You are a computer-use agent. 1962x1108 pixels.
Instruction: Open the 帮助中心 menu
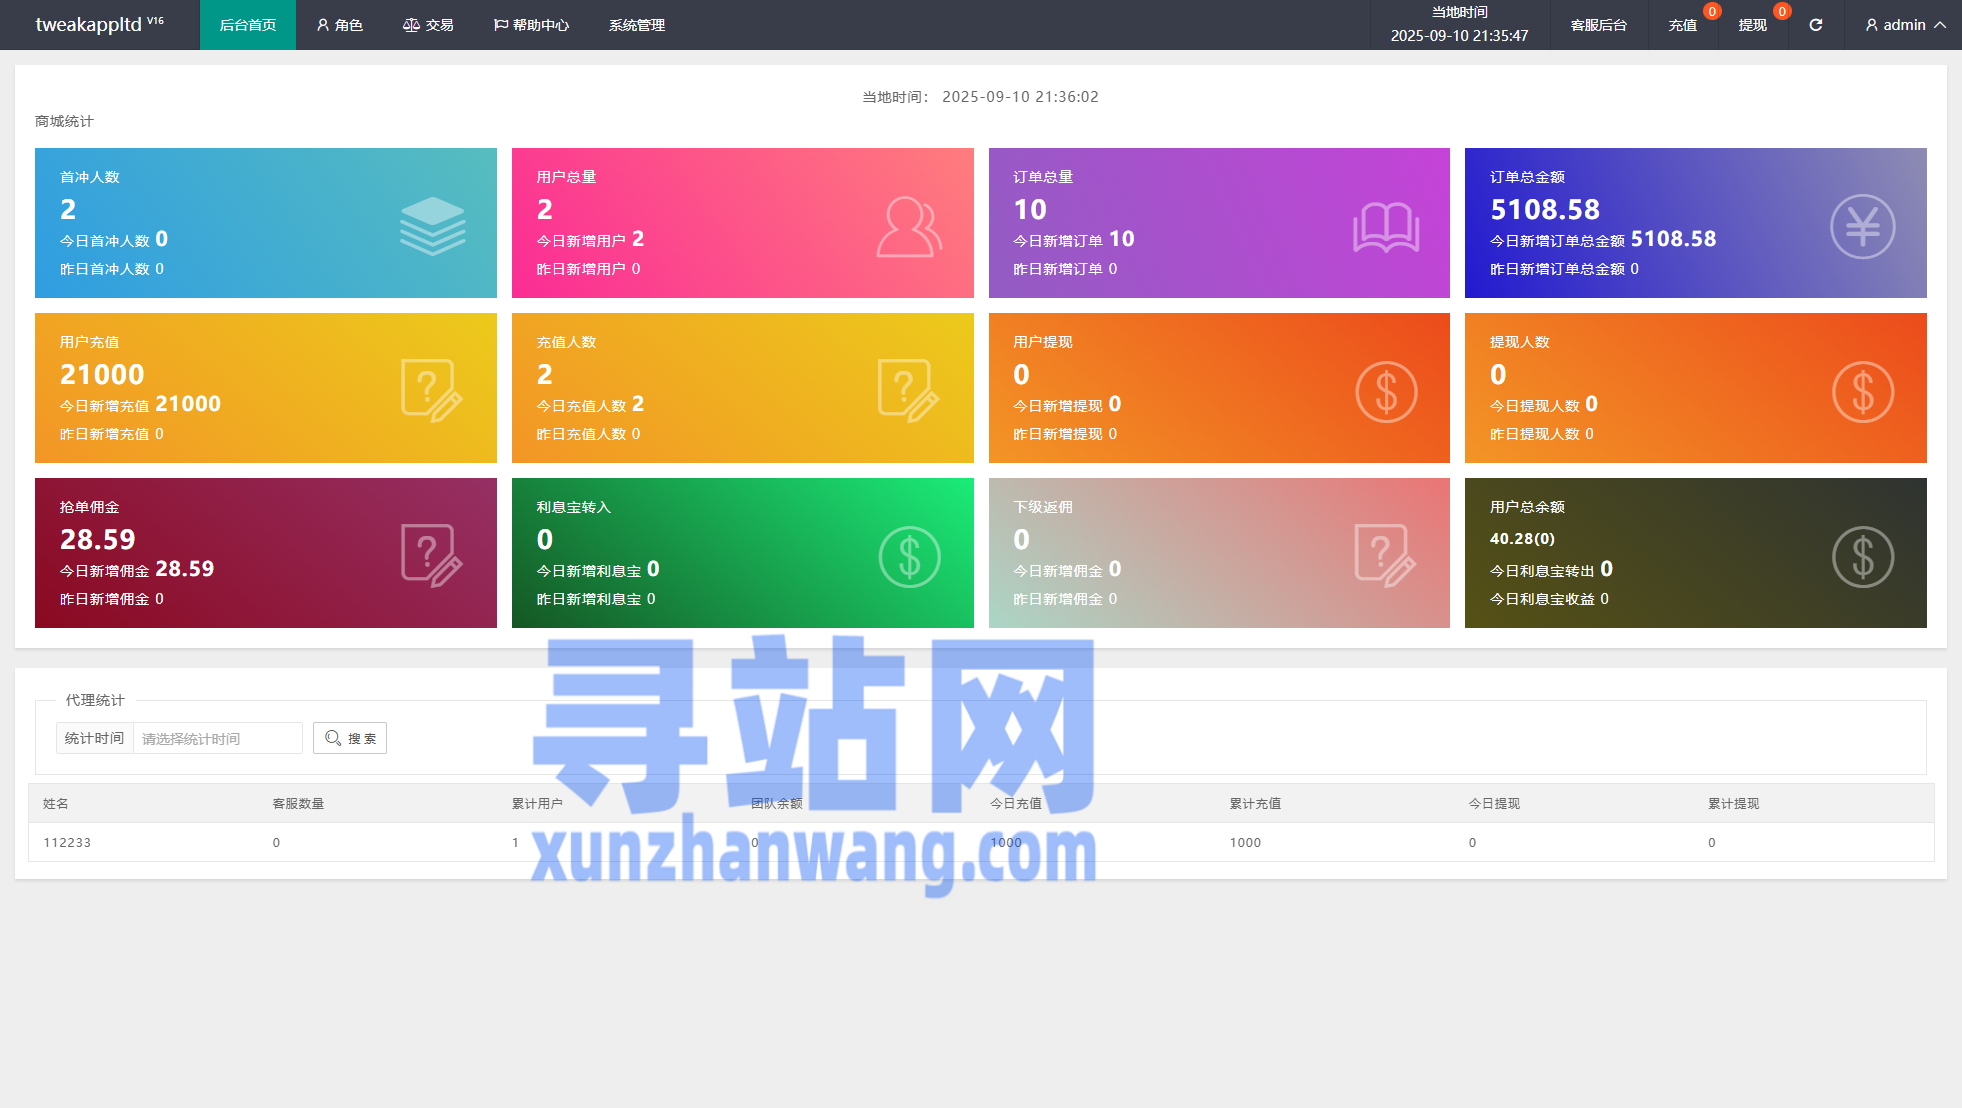click(x=531, y=25)
